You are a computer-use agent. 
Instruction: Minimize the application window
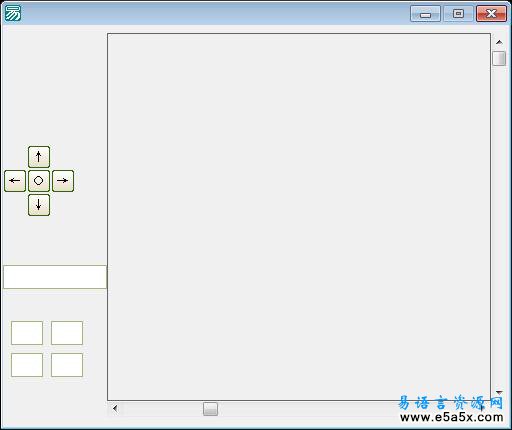point(425,14)
